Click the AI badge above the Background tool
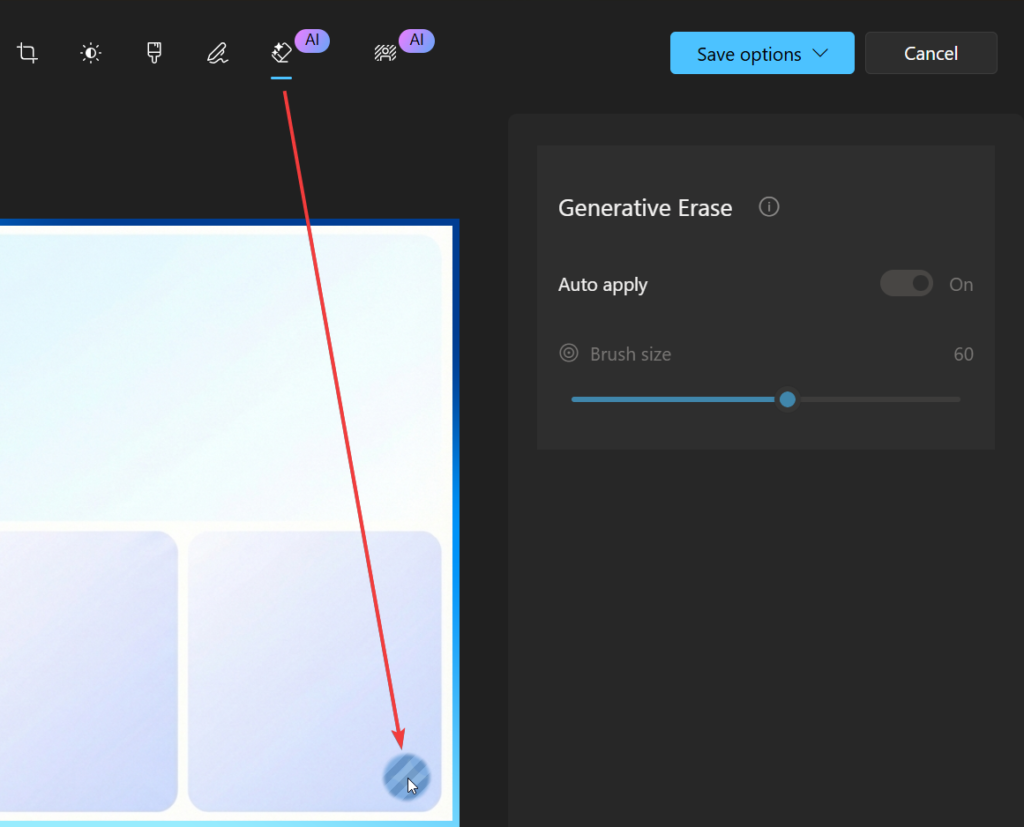Viewport: 1024px width, 827px height. click(x=416, y=40)
